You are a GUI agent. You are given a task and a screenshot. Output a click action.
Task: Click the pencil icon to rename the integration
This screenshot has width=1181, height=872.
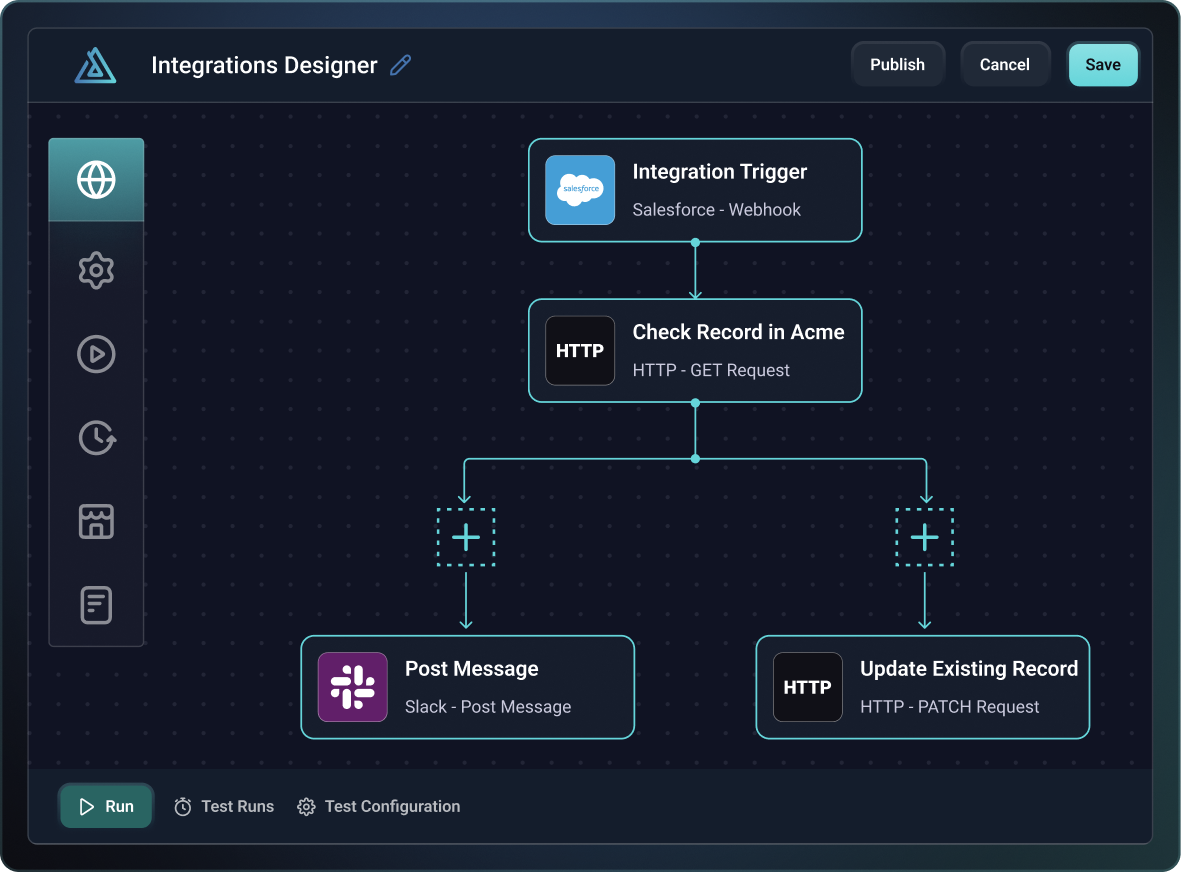coord(399,64)
